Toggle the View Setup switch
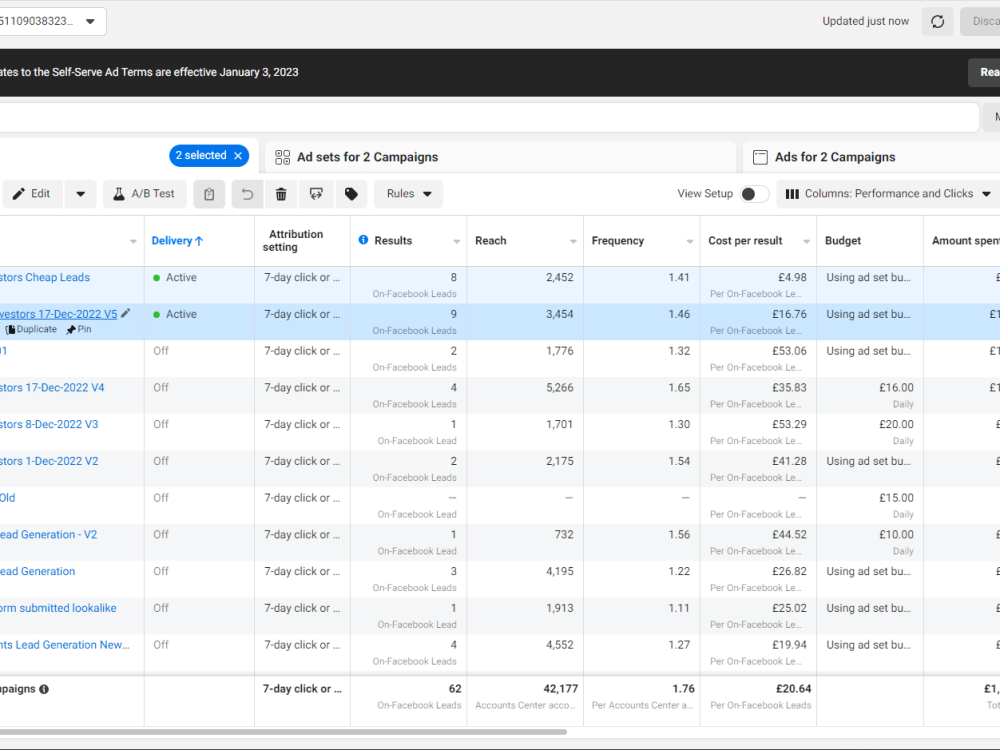The image size is (1000, 750). 754,194
